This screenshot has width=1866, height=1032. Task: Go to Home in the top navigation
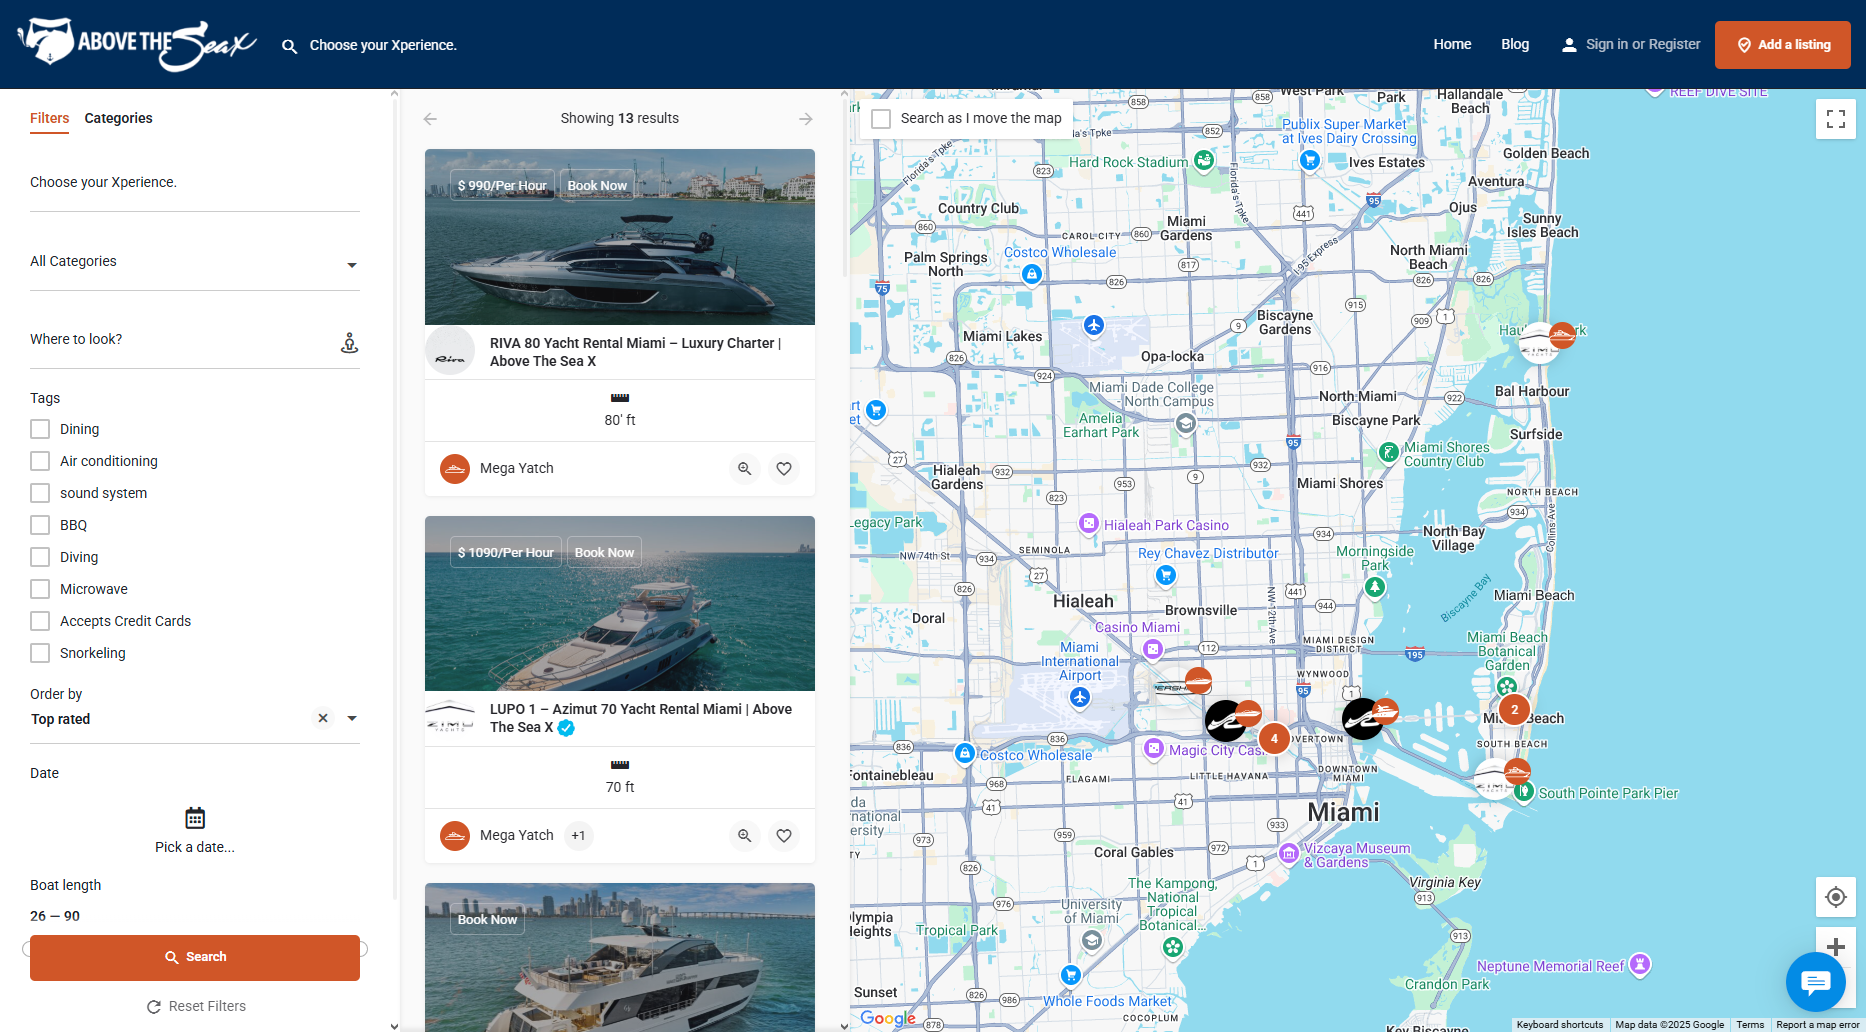(x=1452, y=44)
